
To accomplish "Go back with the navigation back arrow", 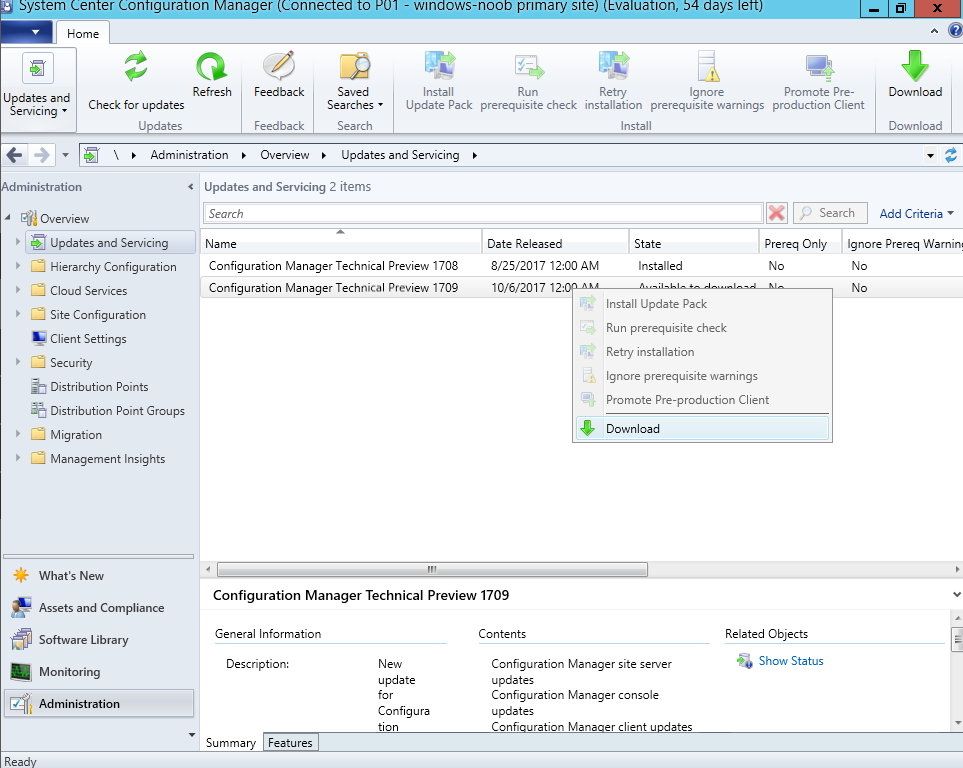I will click(x=15, y=155).
